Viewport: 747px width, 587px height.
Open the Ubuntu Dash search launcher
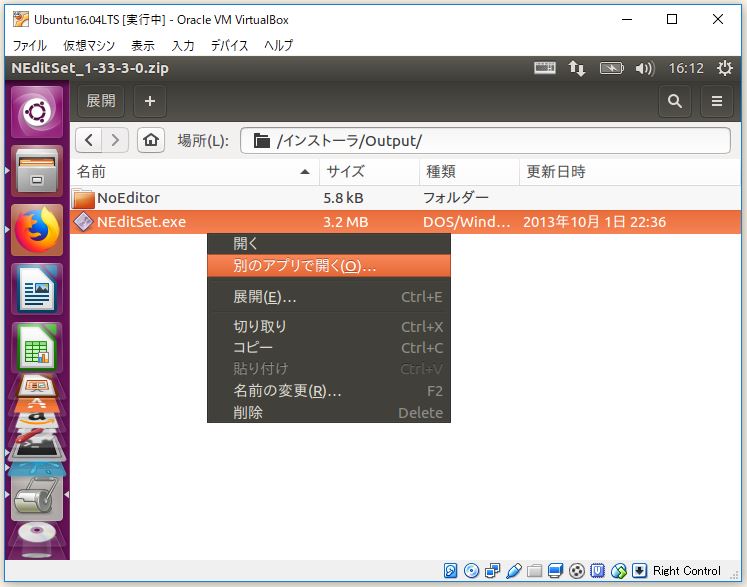pos(37,112)
